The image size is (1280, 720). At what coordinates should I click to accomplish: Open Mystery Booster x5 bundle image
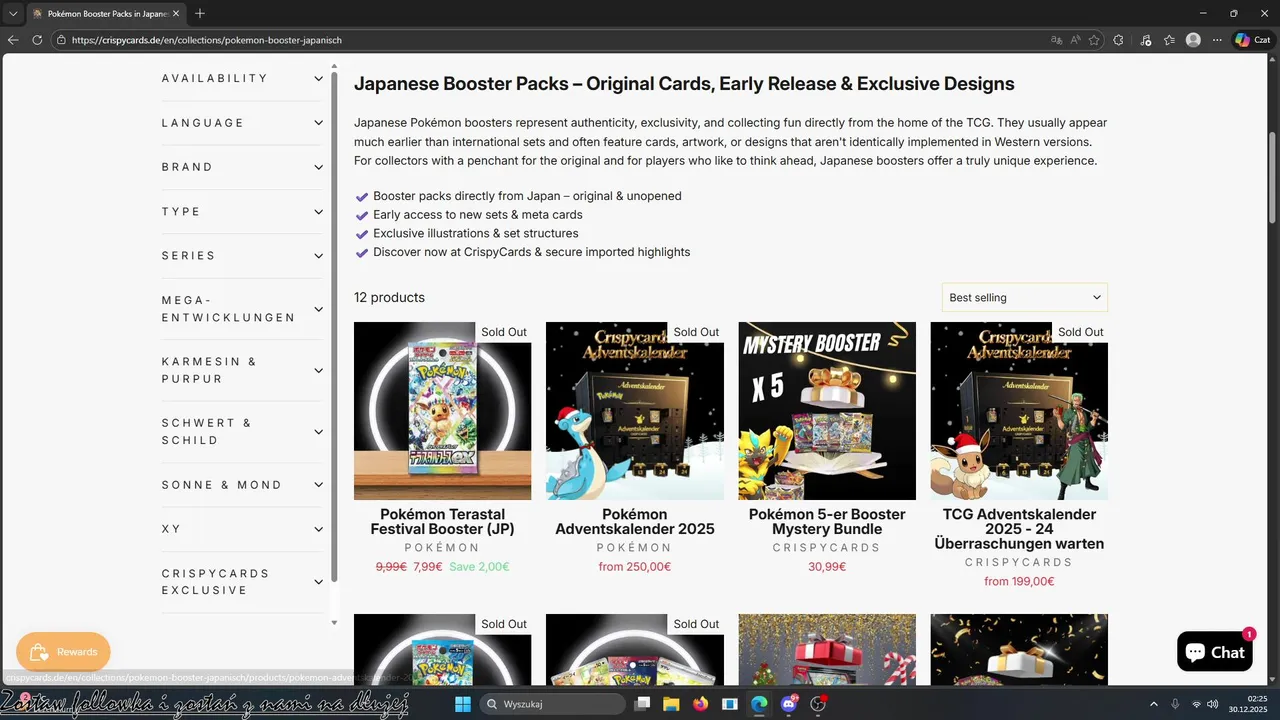(827, 411)
